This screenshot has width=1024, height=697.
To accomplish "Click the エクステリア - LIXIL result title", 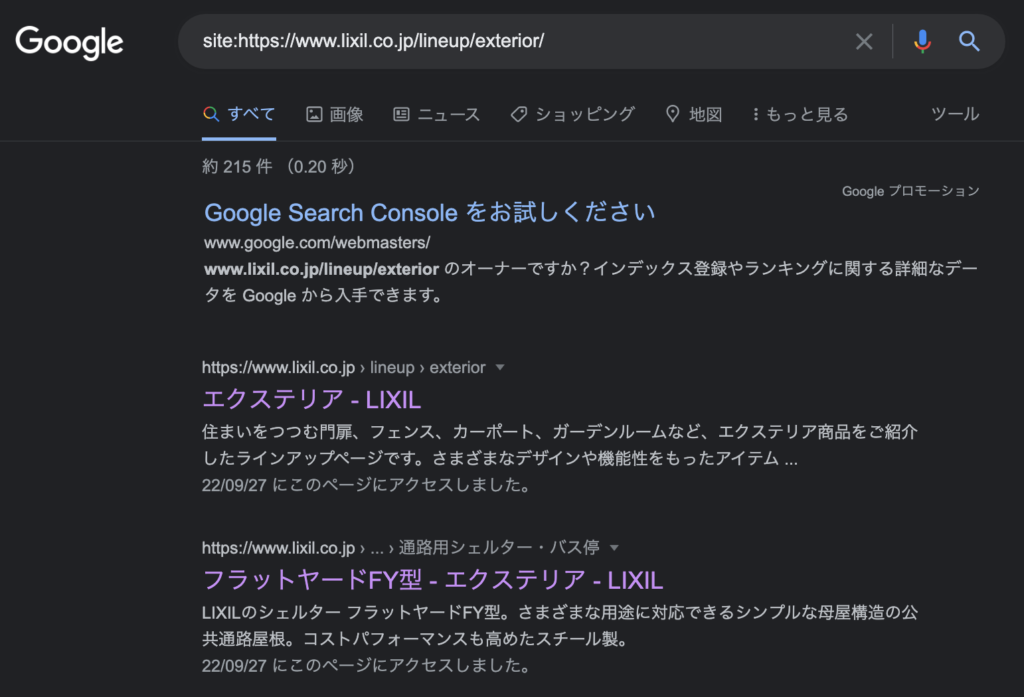I will pos(312,399).
